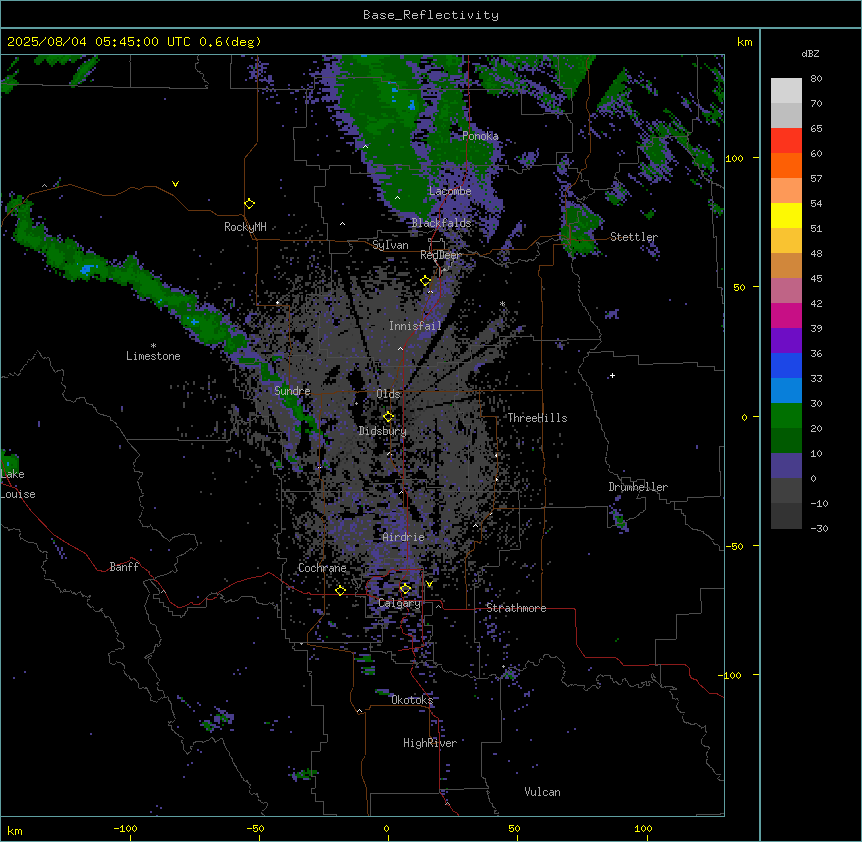The width and height of the screenshot is (862, 842).
Task: Click the 65 dBZ legend value
Action: 816,129
